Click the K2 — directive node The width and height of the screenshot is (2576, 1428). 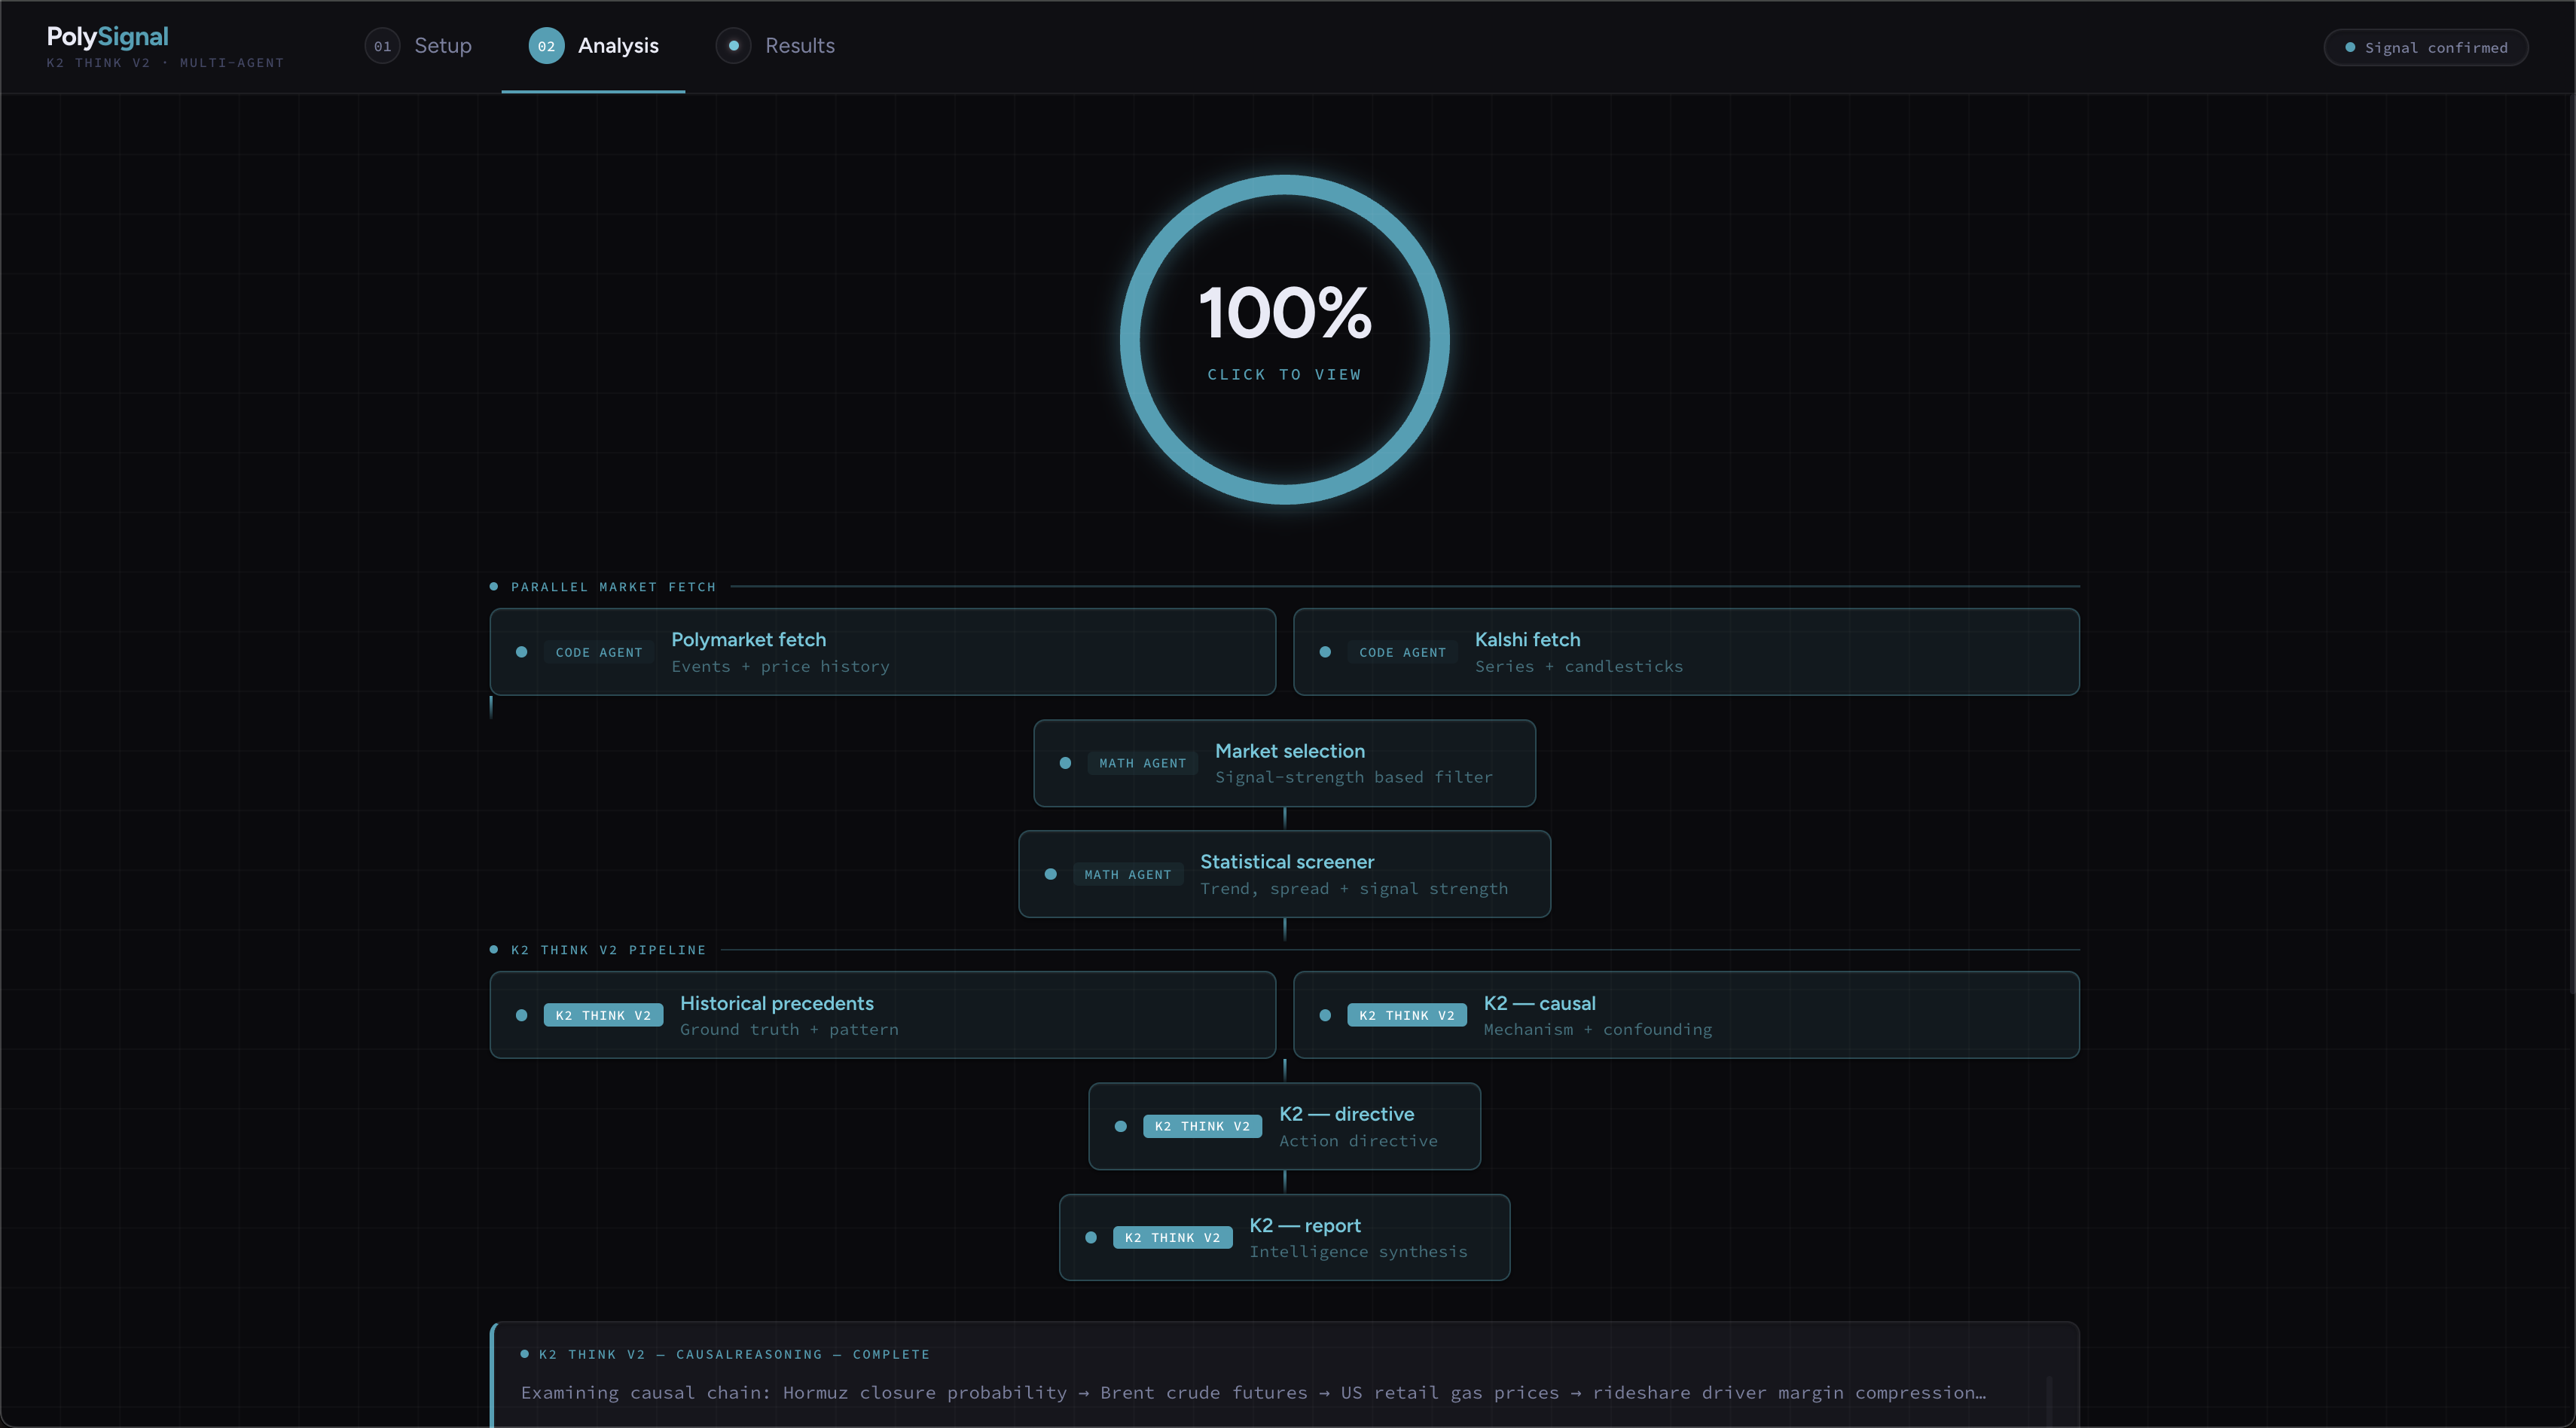click(x=1284, y=1126)
